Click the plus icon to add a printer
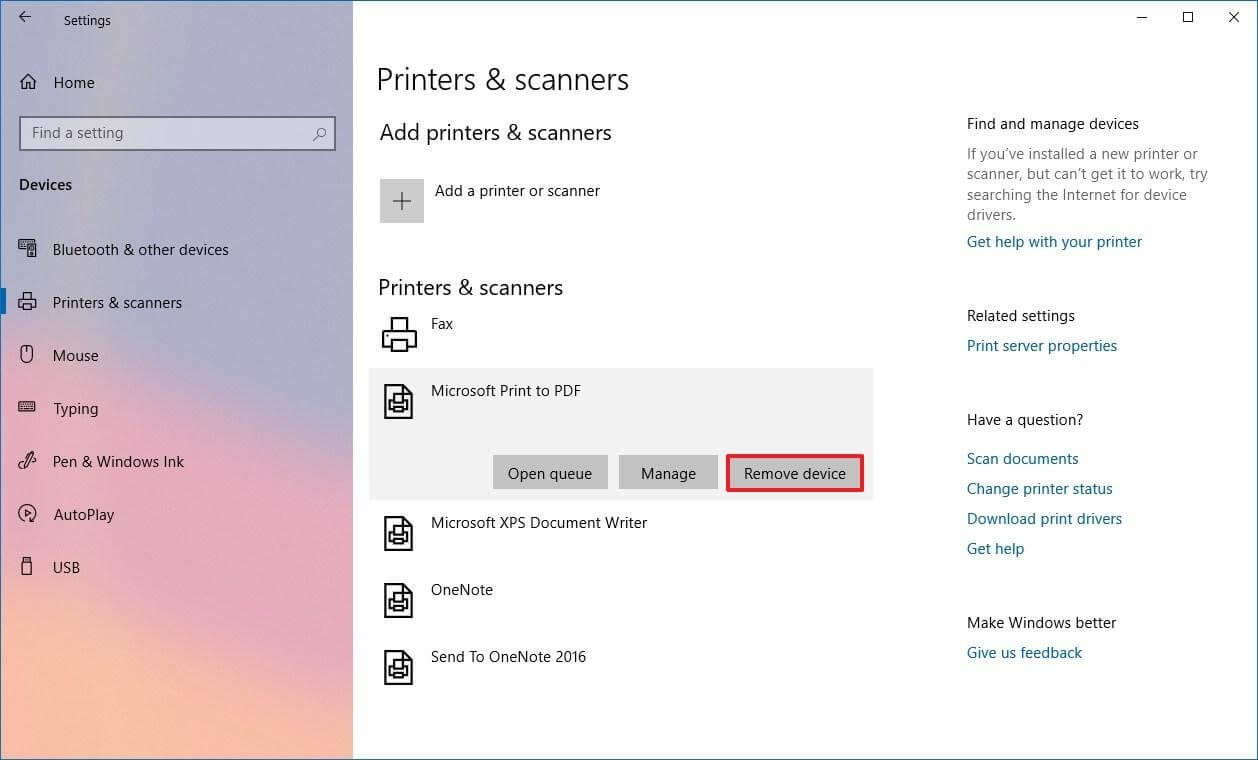This screenshot has width=1258, height=760. tap(401, 200)
